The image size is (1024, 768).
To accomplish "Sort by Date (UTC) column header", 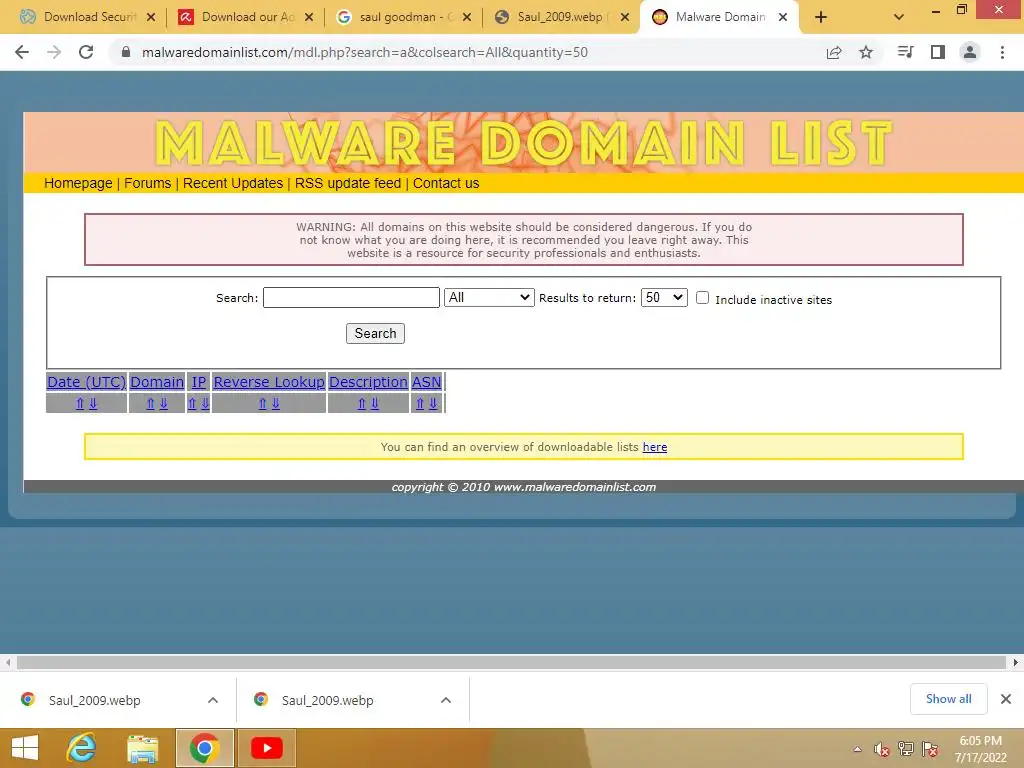I will coord(86,382).
